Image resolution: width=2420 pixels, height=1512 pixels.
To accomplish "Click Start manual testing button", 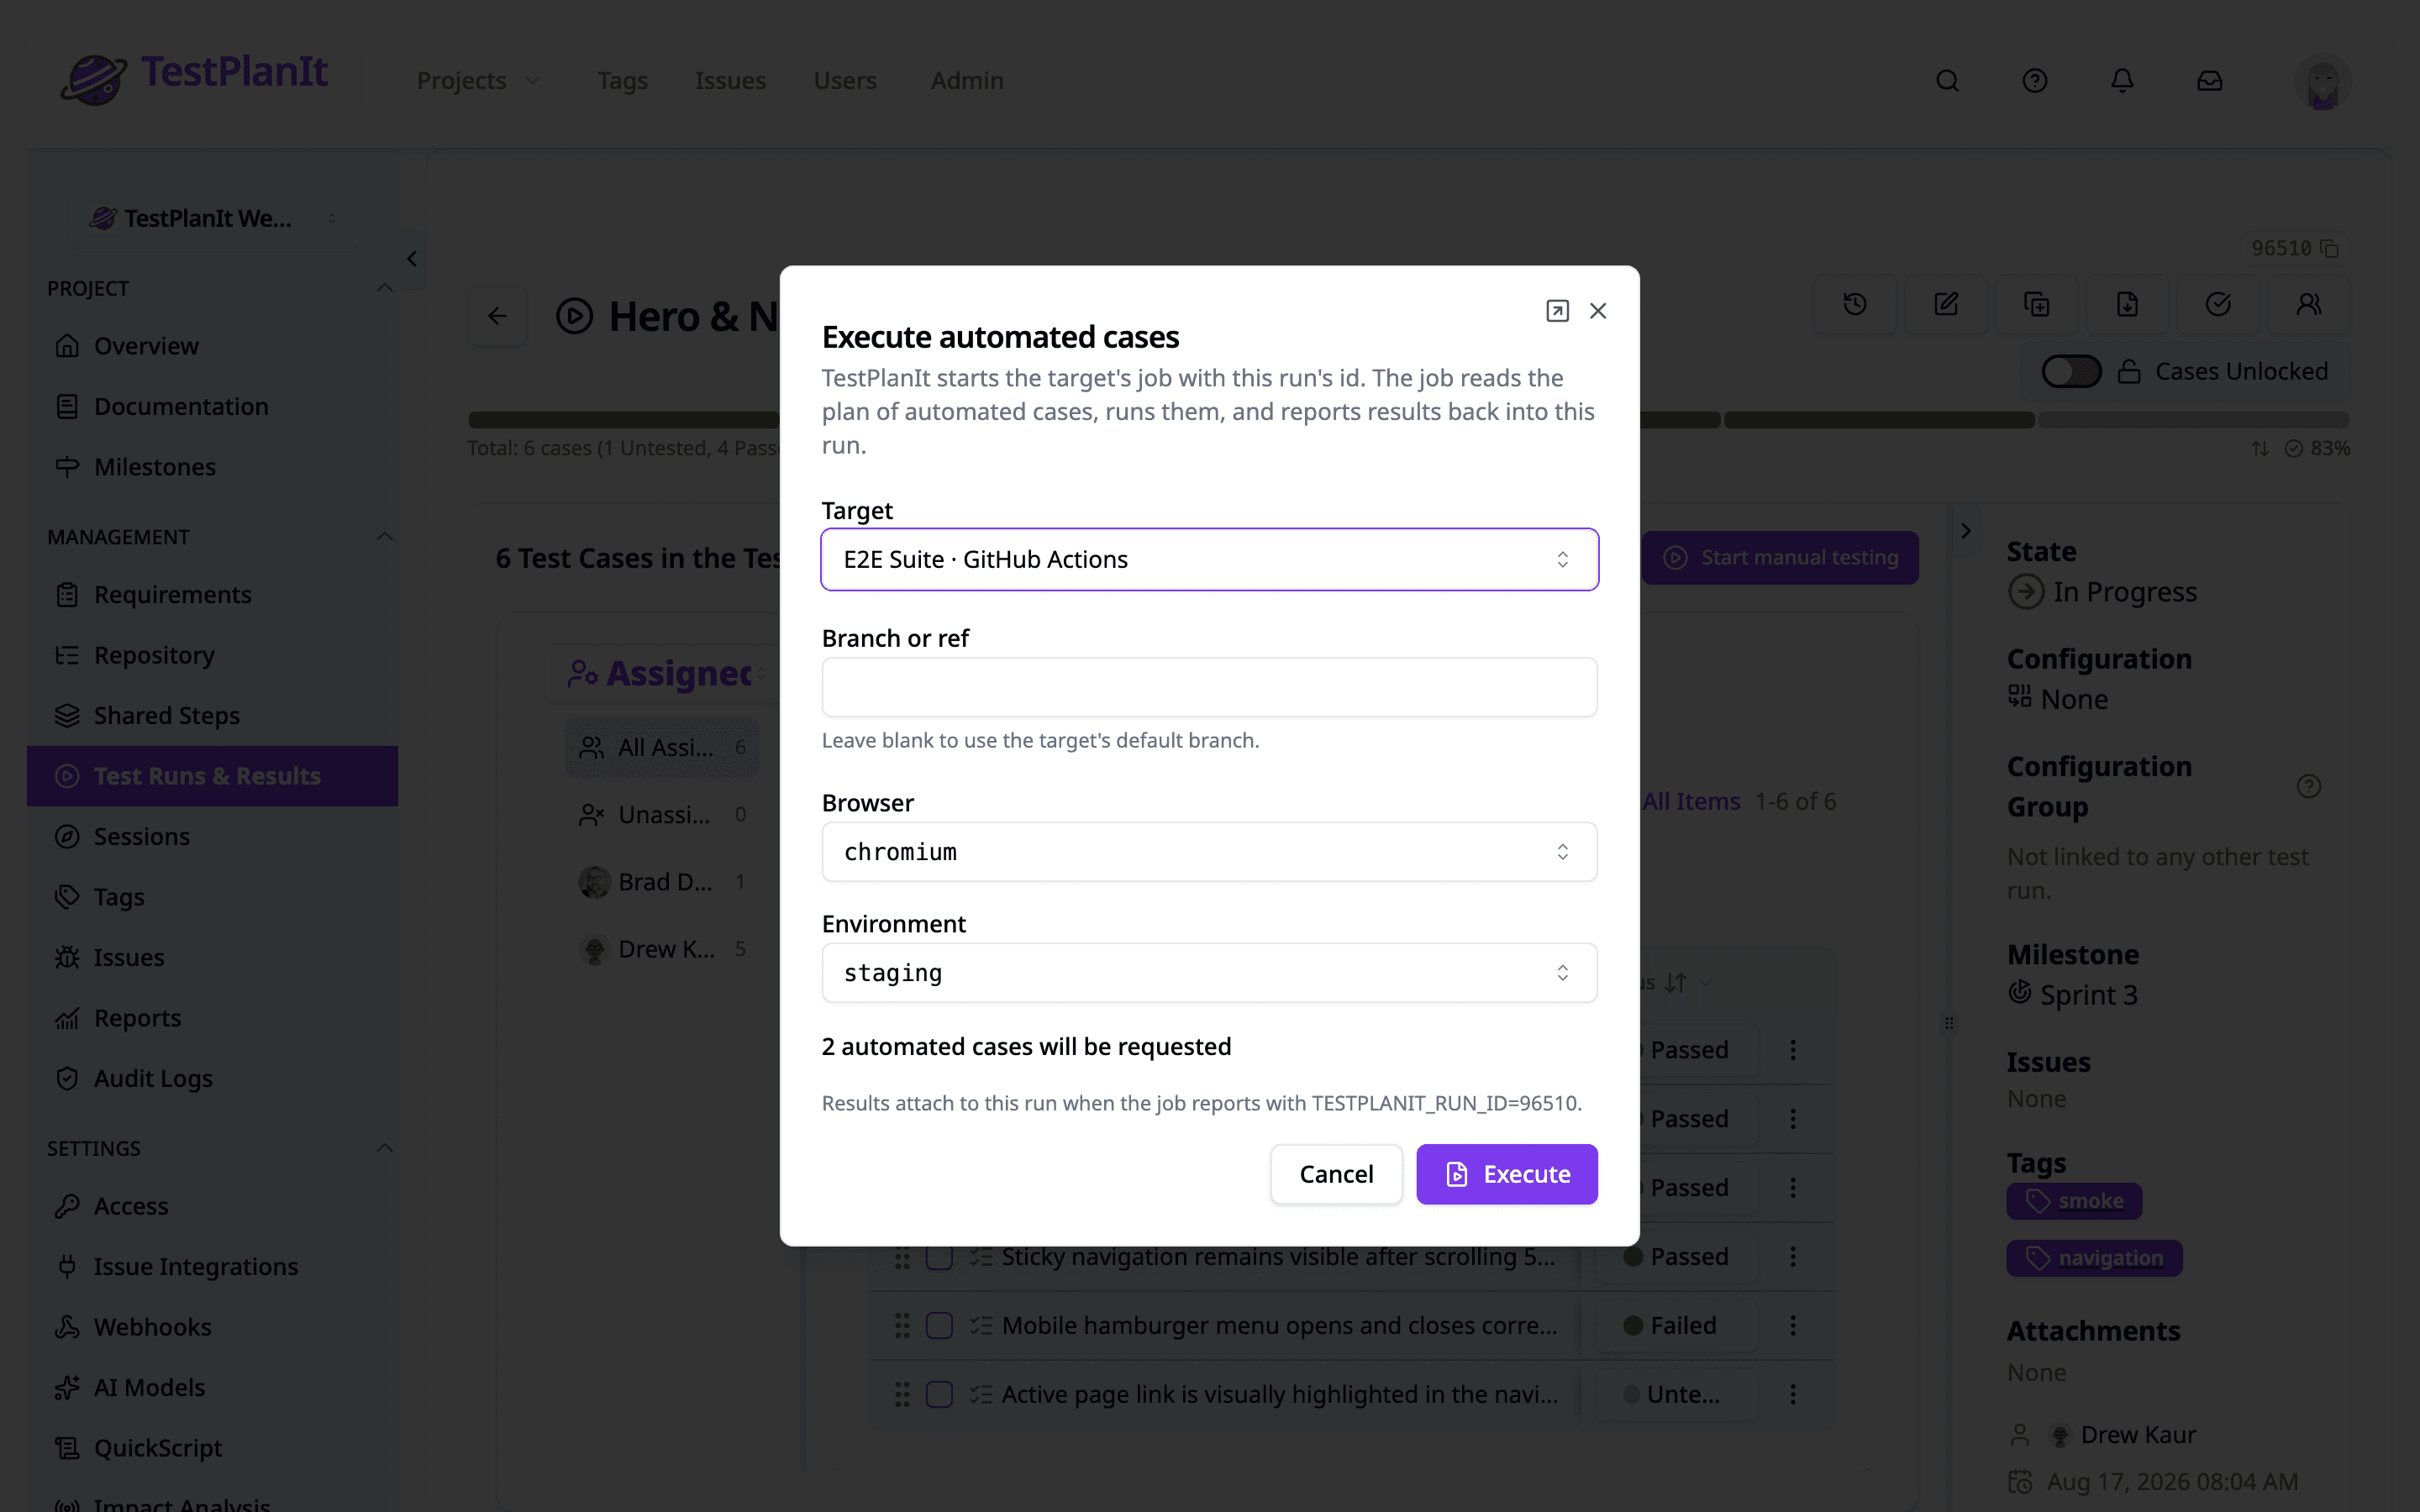I will (x=1779, y=557).
